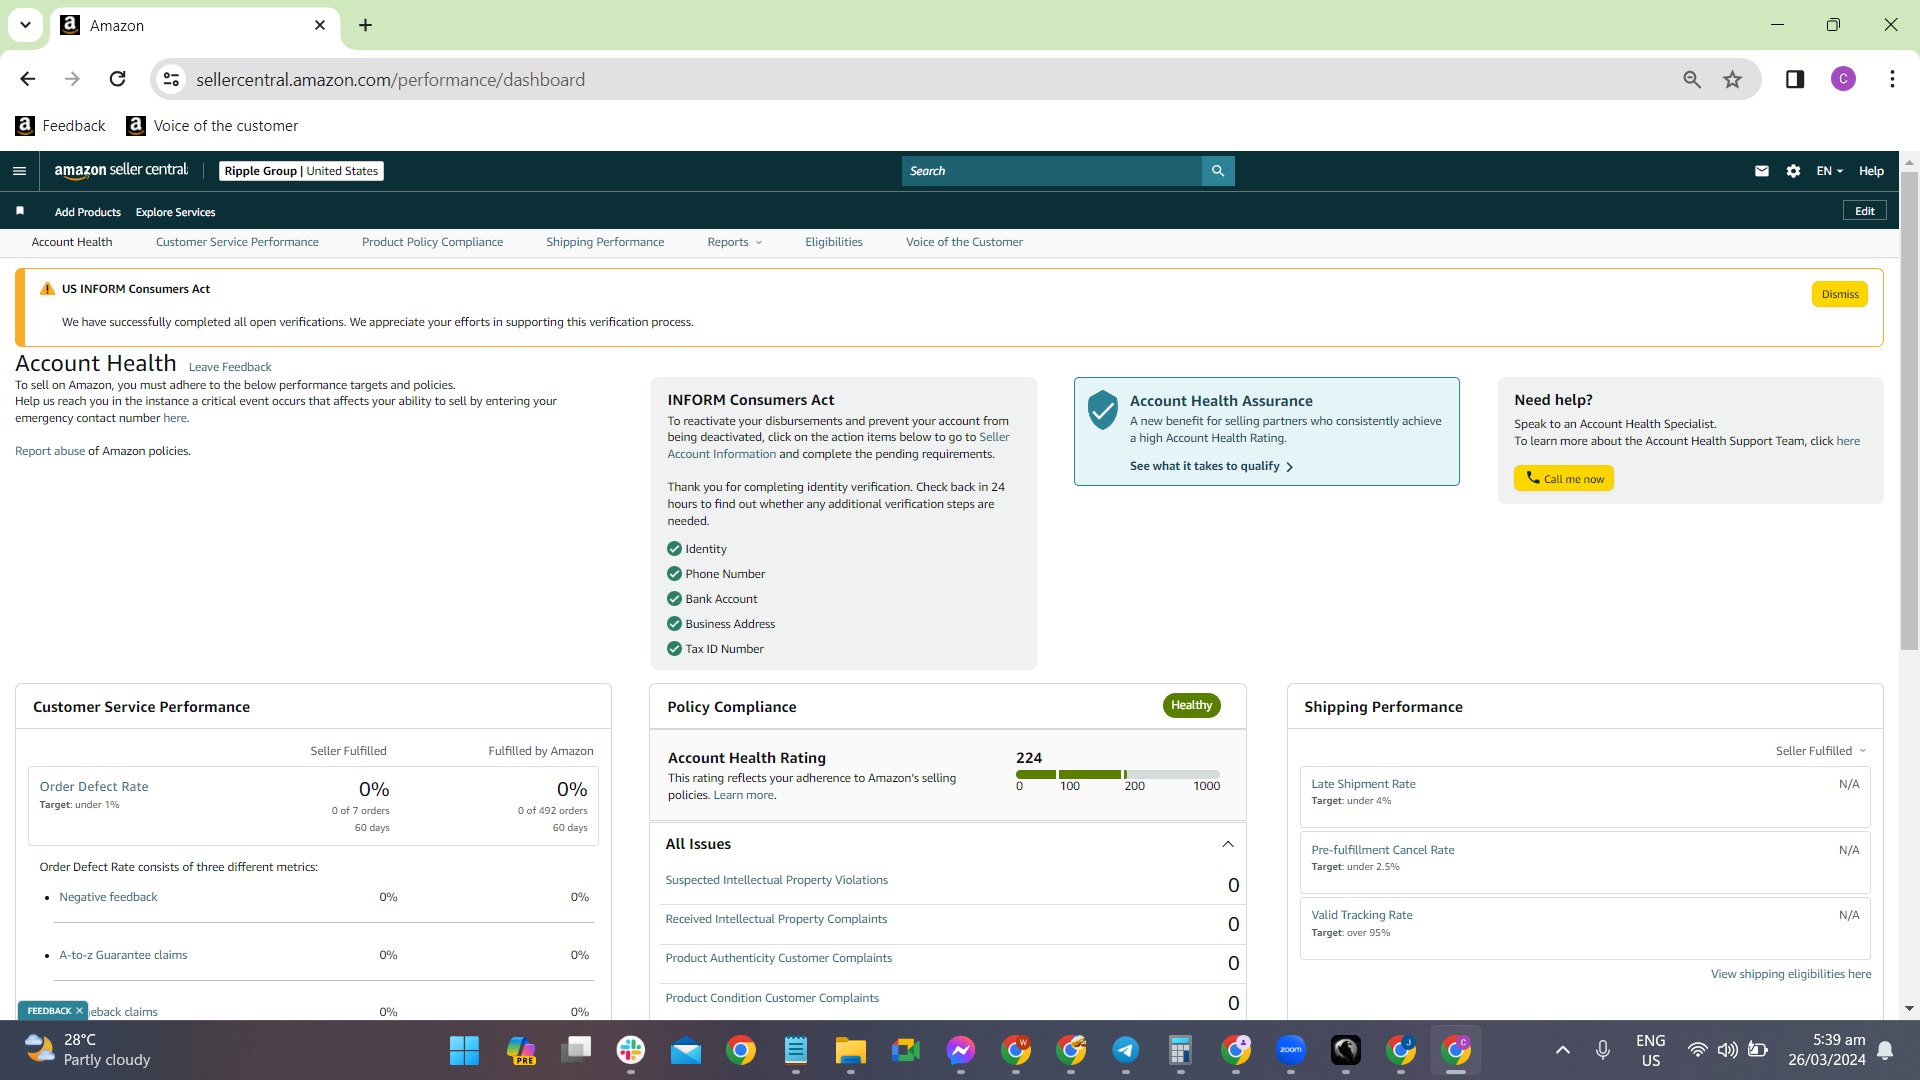1920x1080 pixels.
Task: Open Zoom from the taskbar
Action: pos(1291,1050)
